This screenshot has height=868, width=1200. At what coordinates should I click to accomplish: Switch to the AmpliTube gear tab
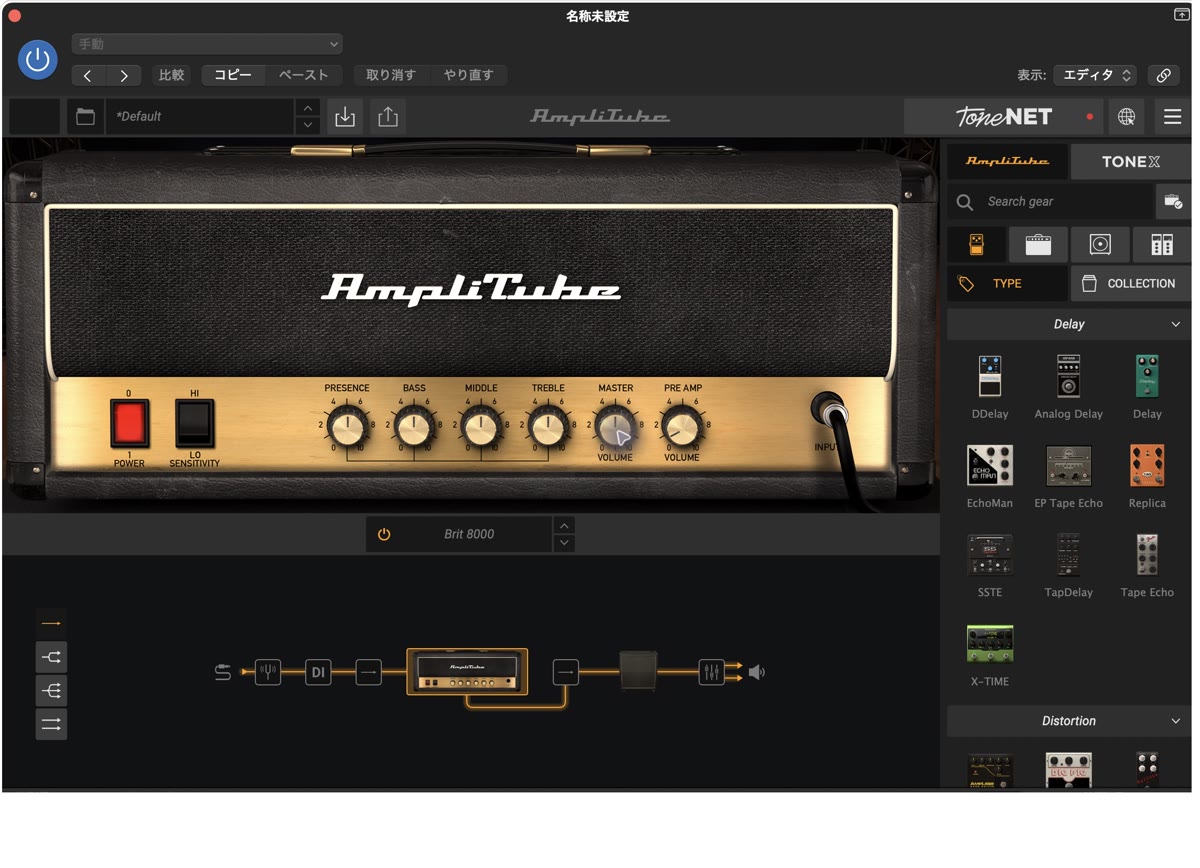(1007, 161)
